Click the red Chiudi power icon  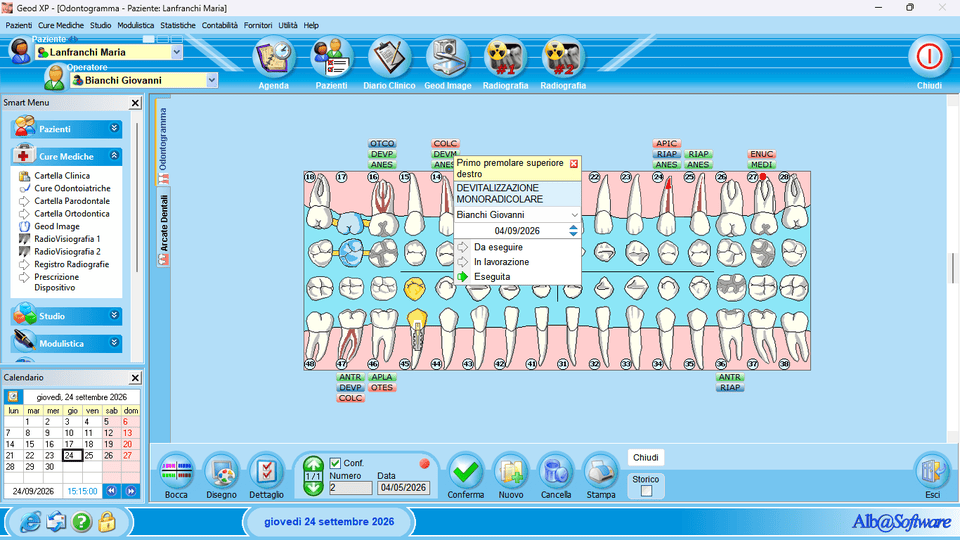point(929,57)
